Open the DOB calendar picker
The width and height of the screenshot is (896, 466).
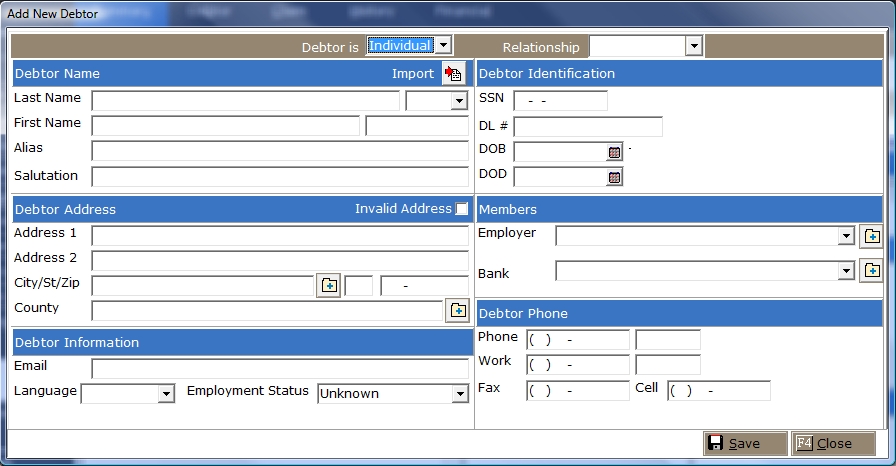[615, 152]
